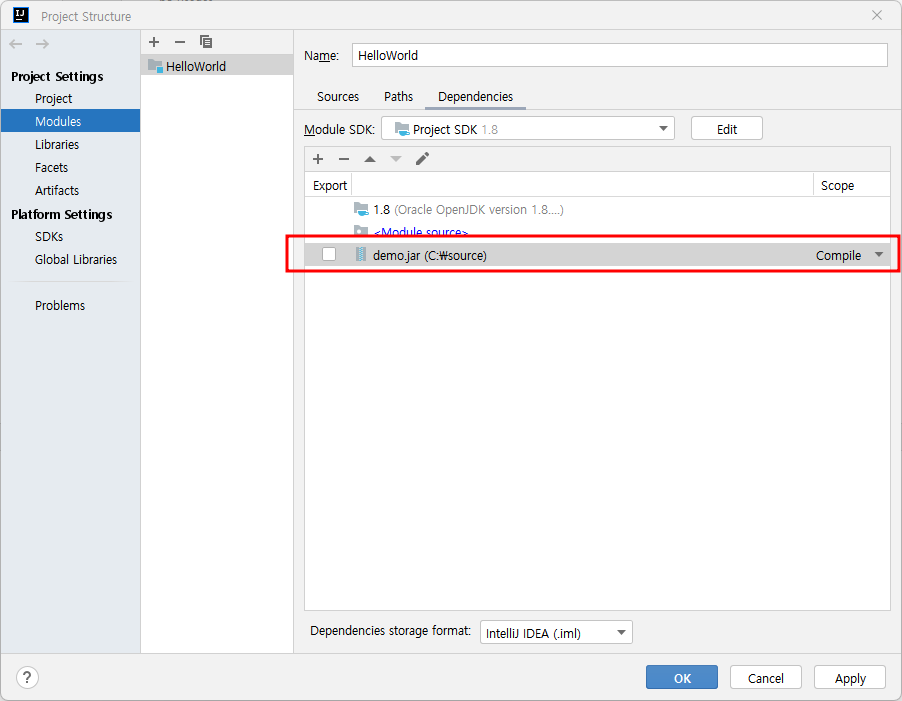Copy the selected module

pos(205,42)
